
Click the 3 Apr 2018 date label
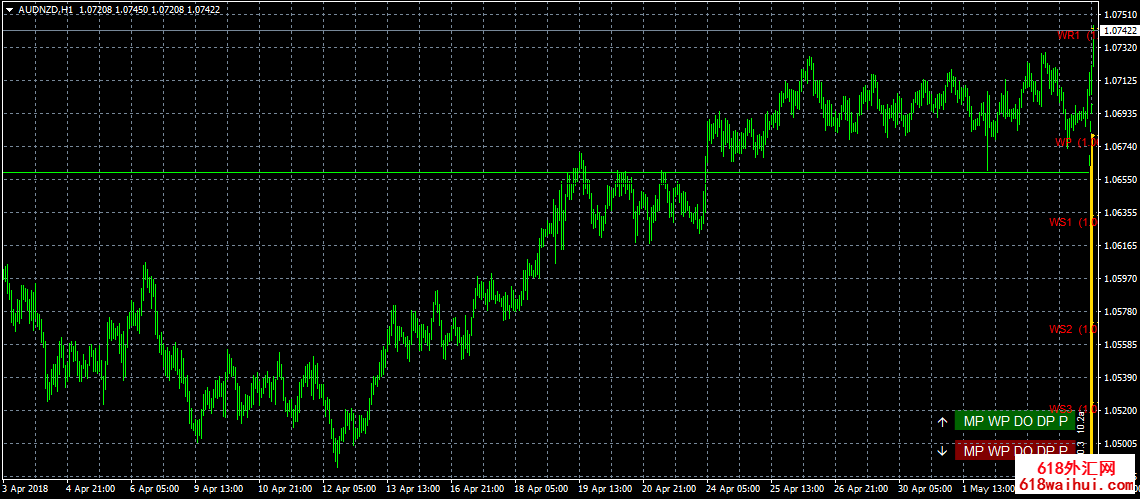click(26, 490)
